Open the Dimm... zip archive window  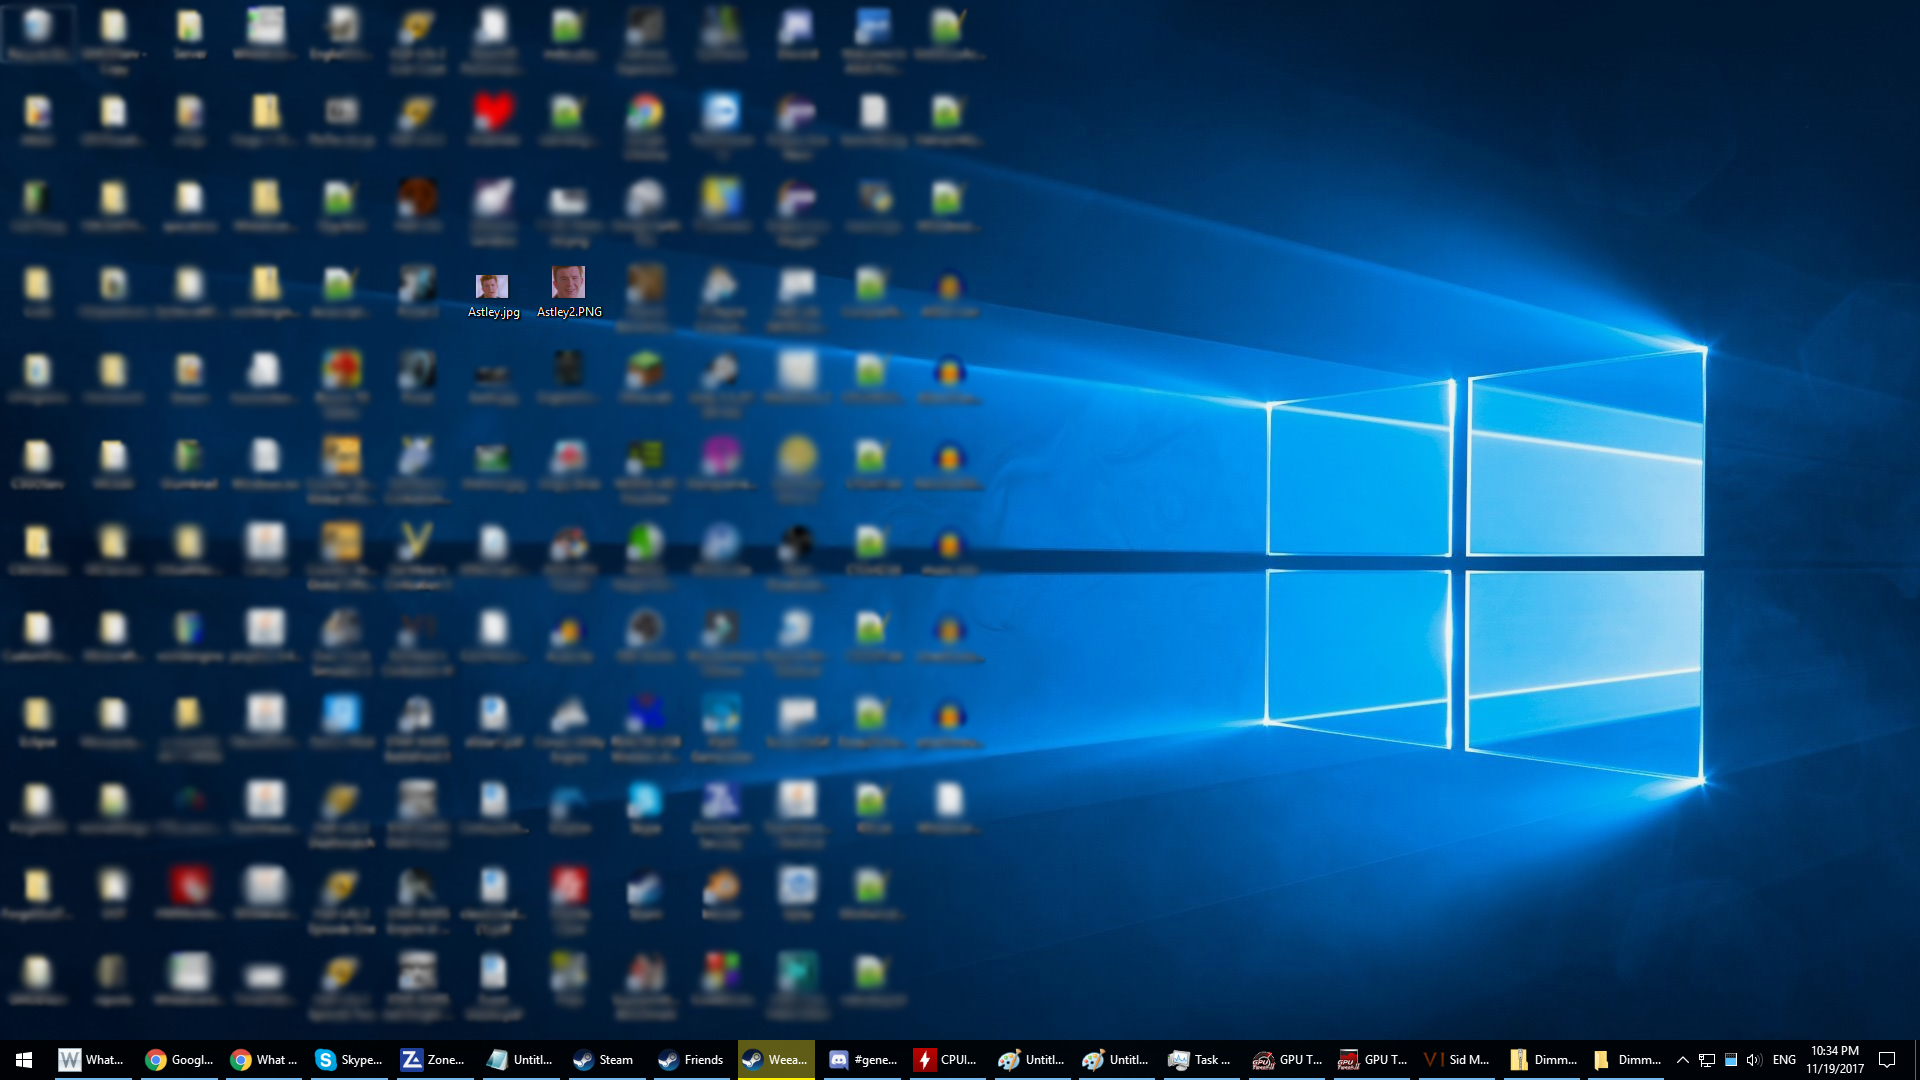(x=1543, y=1060)
